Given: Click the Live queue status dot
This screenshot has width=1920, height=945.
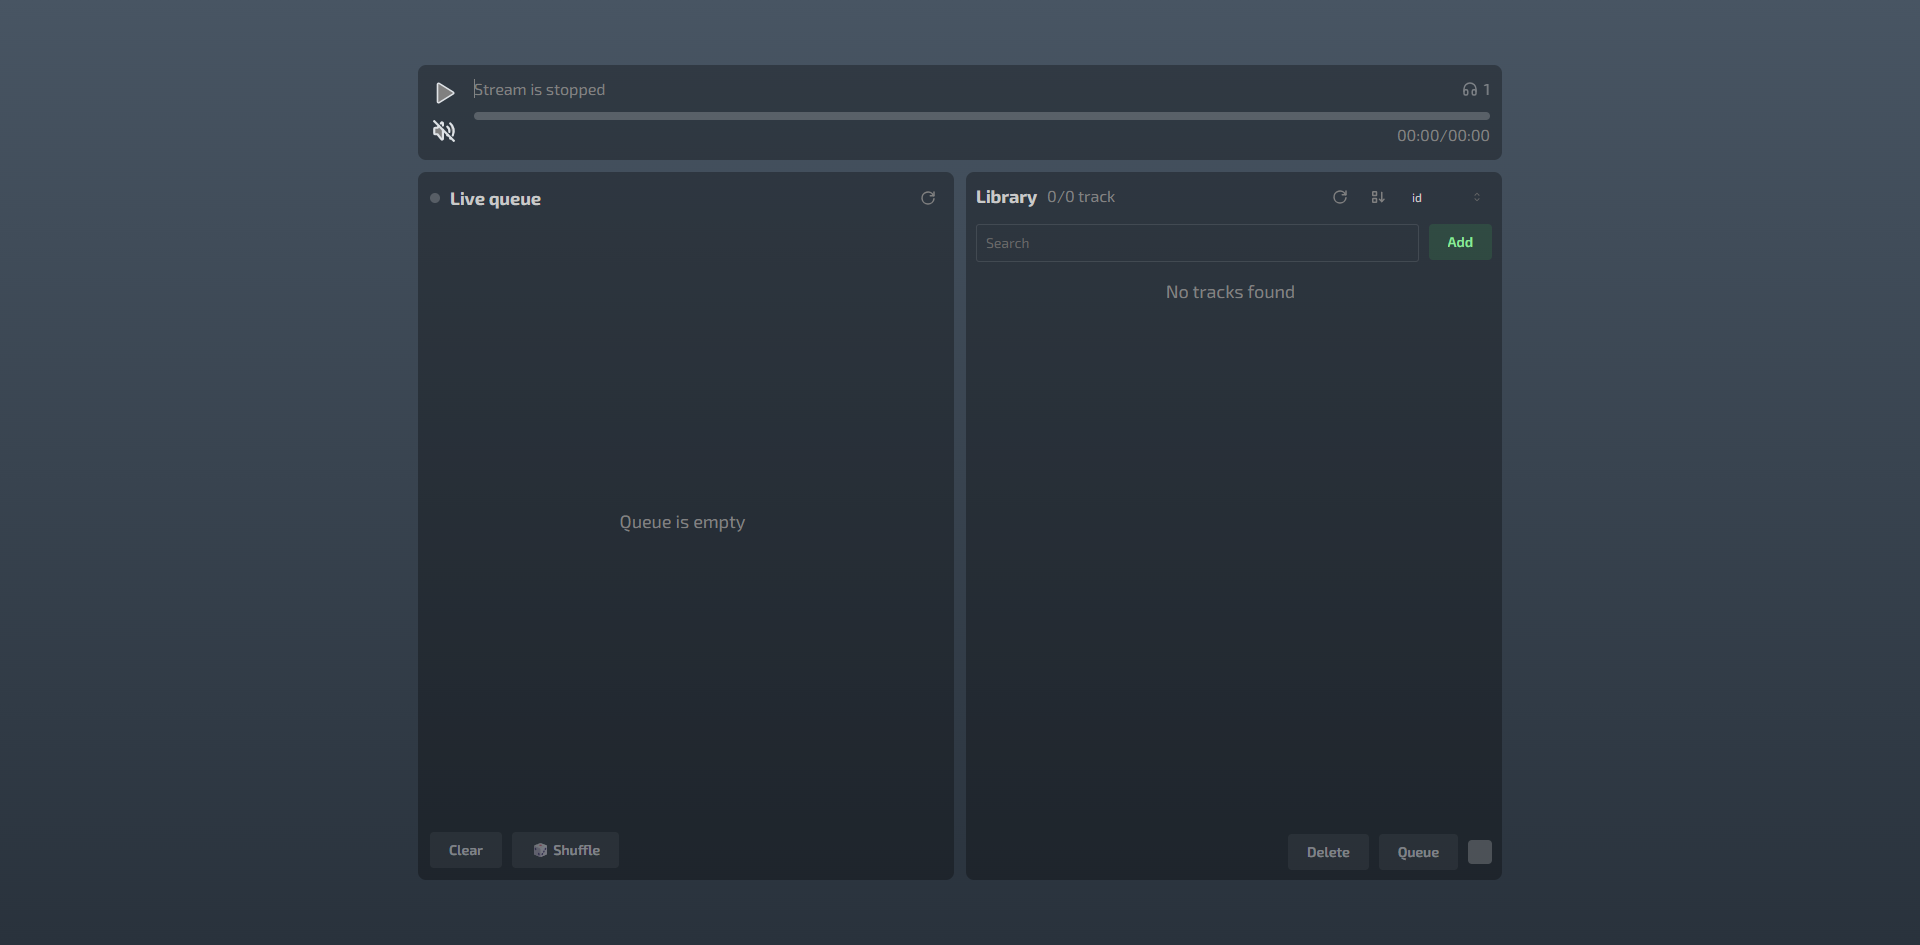Looking at the screenshot, I should (435, 198).
